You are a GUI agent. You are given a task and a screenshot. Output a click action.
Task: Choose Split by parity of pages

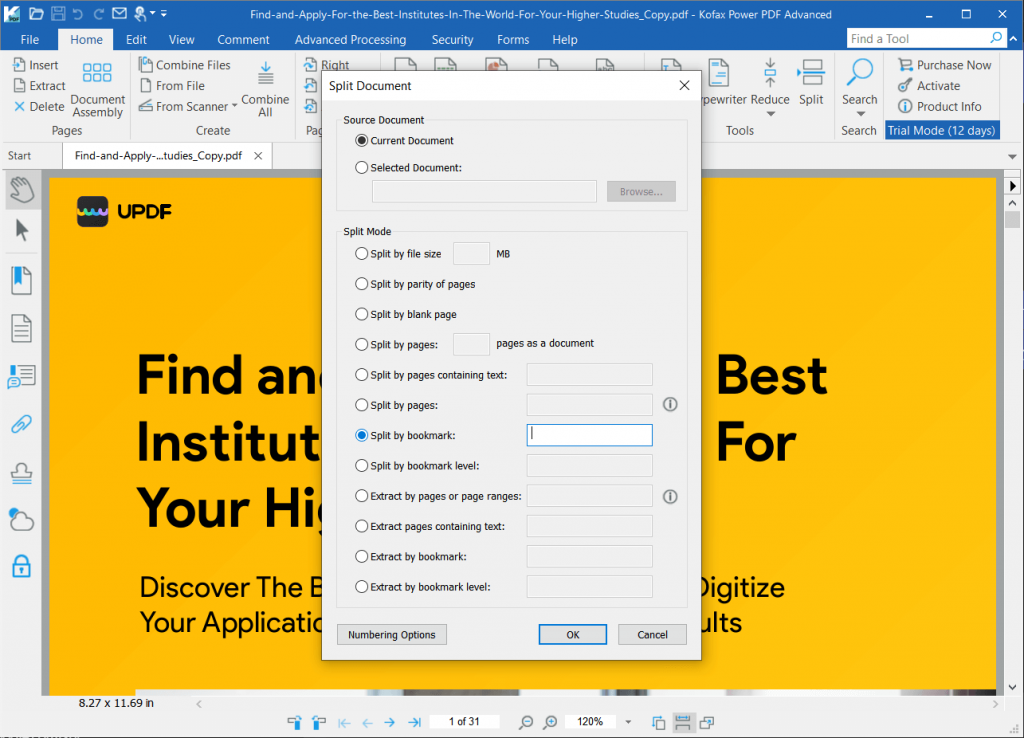361,283
